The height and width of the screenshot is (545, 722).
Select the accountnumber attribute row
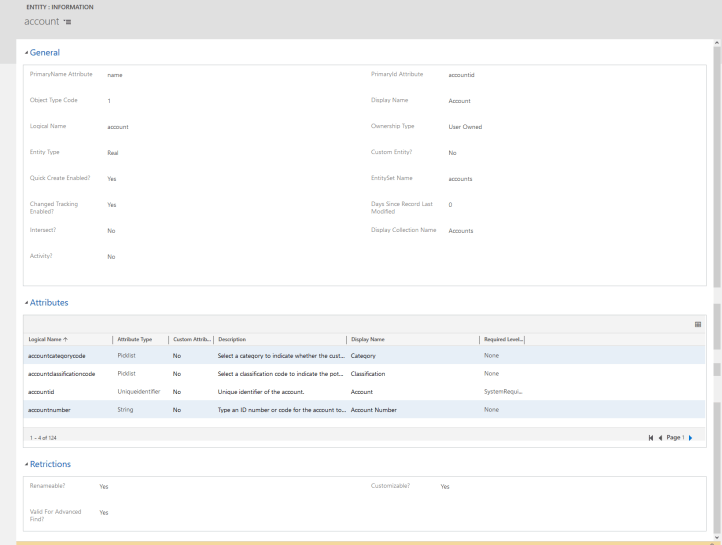click(53, 409)
